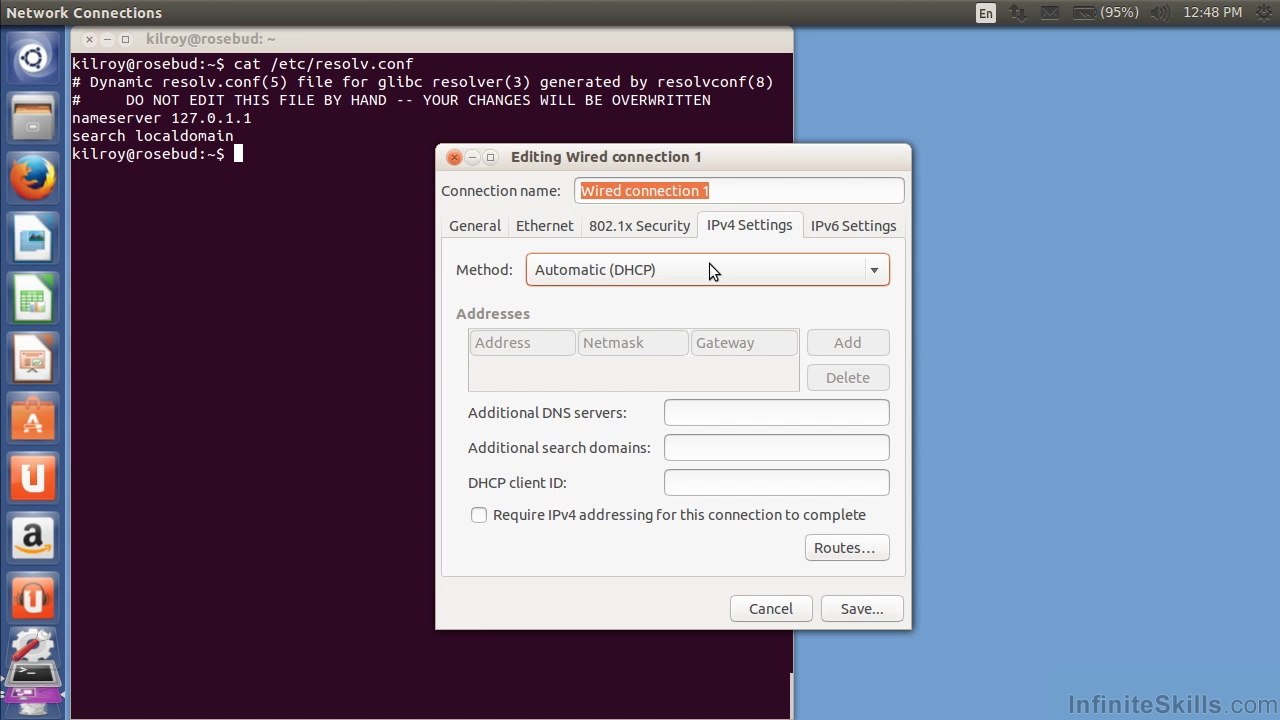
Task: Launch Firefox web browser
Action: (33, 178)
